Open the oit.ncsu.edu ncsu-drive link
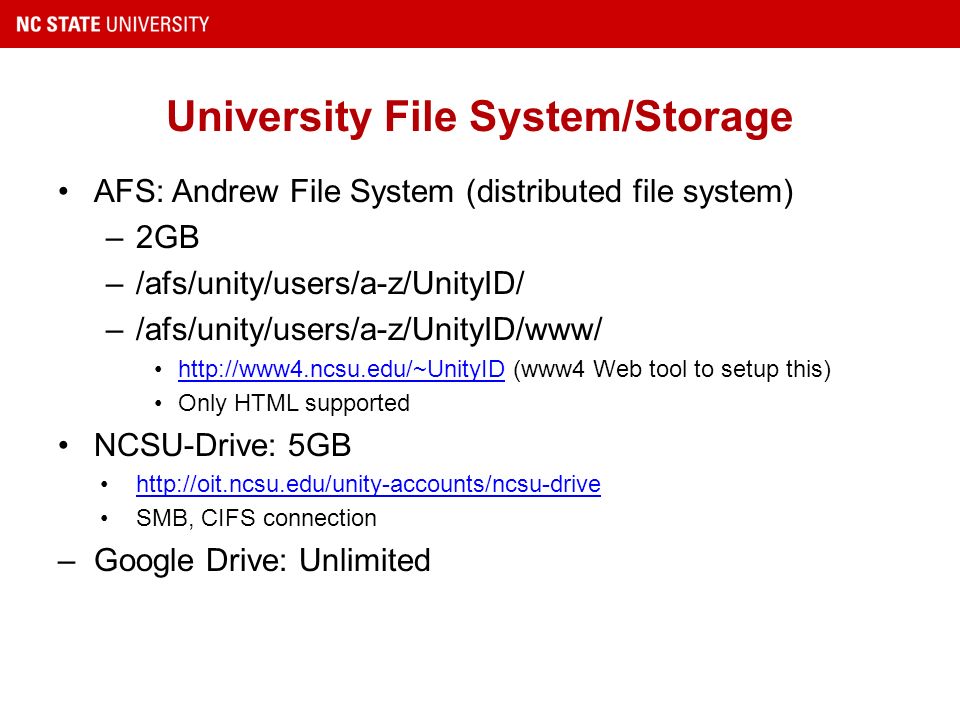This screenshot has height=720, width=960. point(368,484)
